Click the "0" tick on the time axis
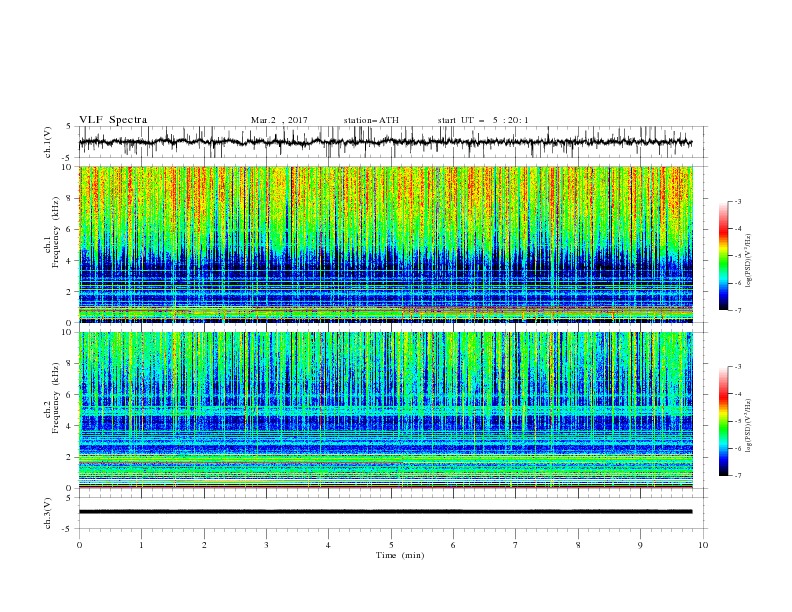 [x=79, y=545]
